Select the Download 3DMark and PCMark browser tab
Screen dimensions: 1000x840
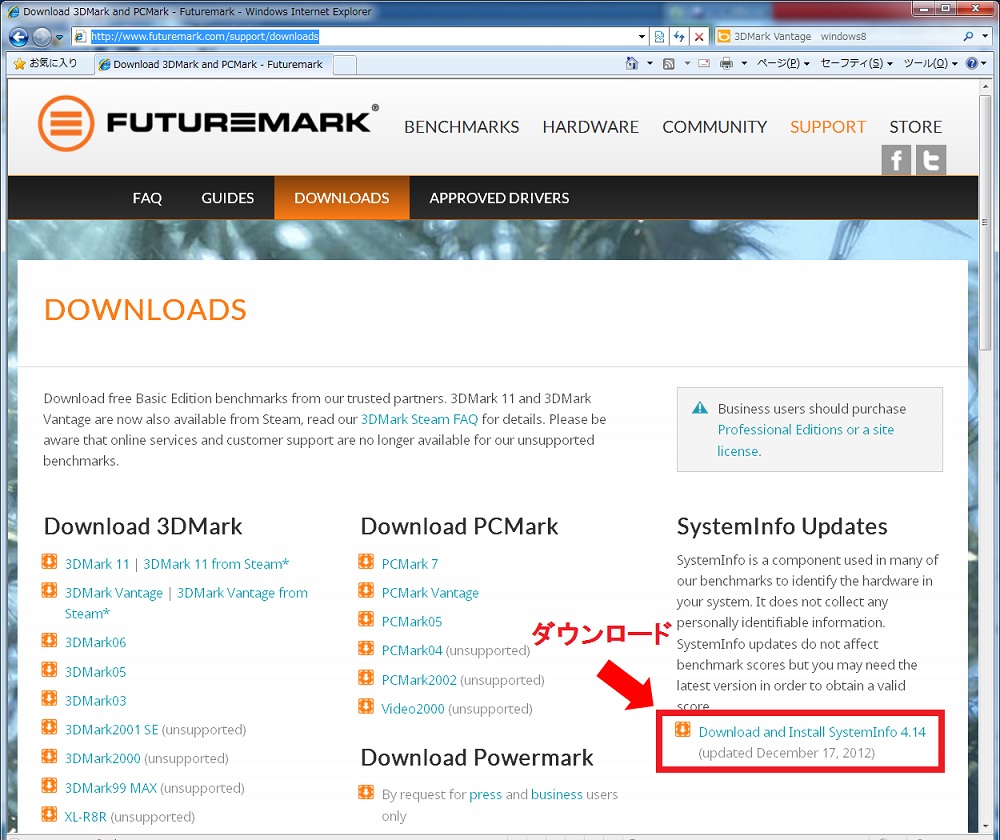pyautogui.click(x=214, y=64)
